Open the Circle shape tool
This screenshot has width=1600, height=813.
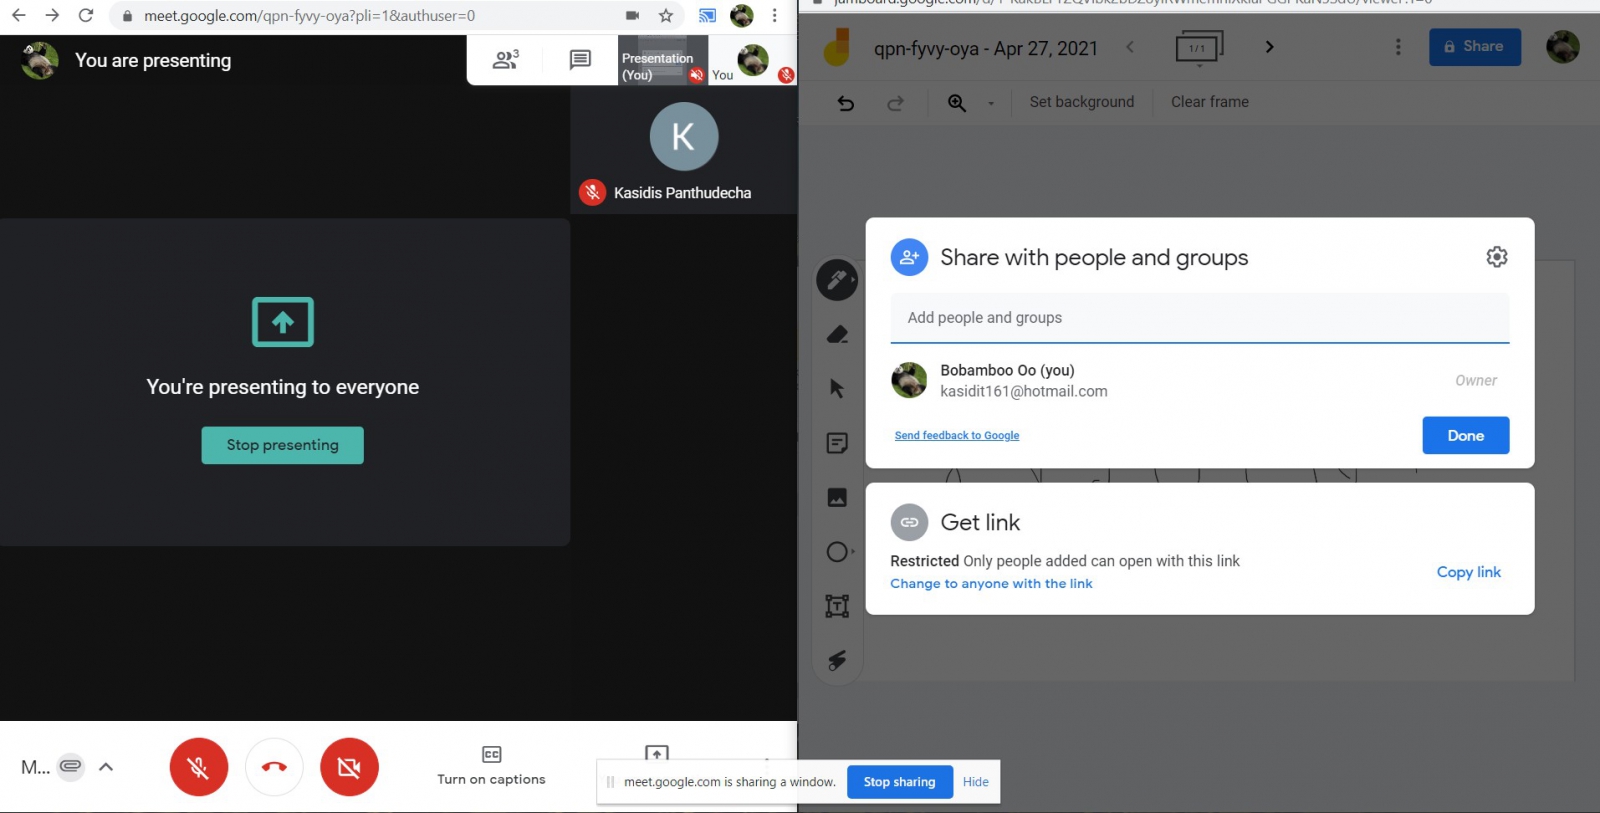[837, 552]
